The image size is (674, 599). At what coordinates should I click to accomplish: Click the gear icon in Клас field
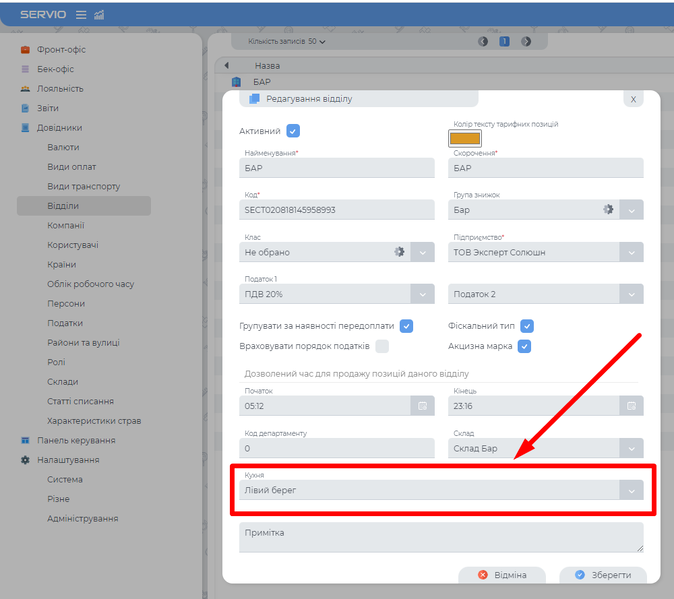point(400,252)
